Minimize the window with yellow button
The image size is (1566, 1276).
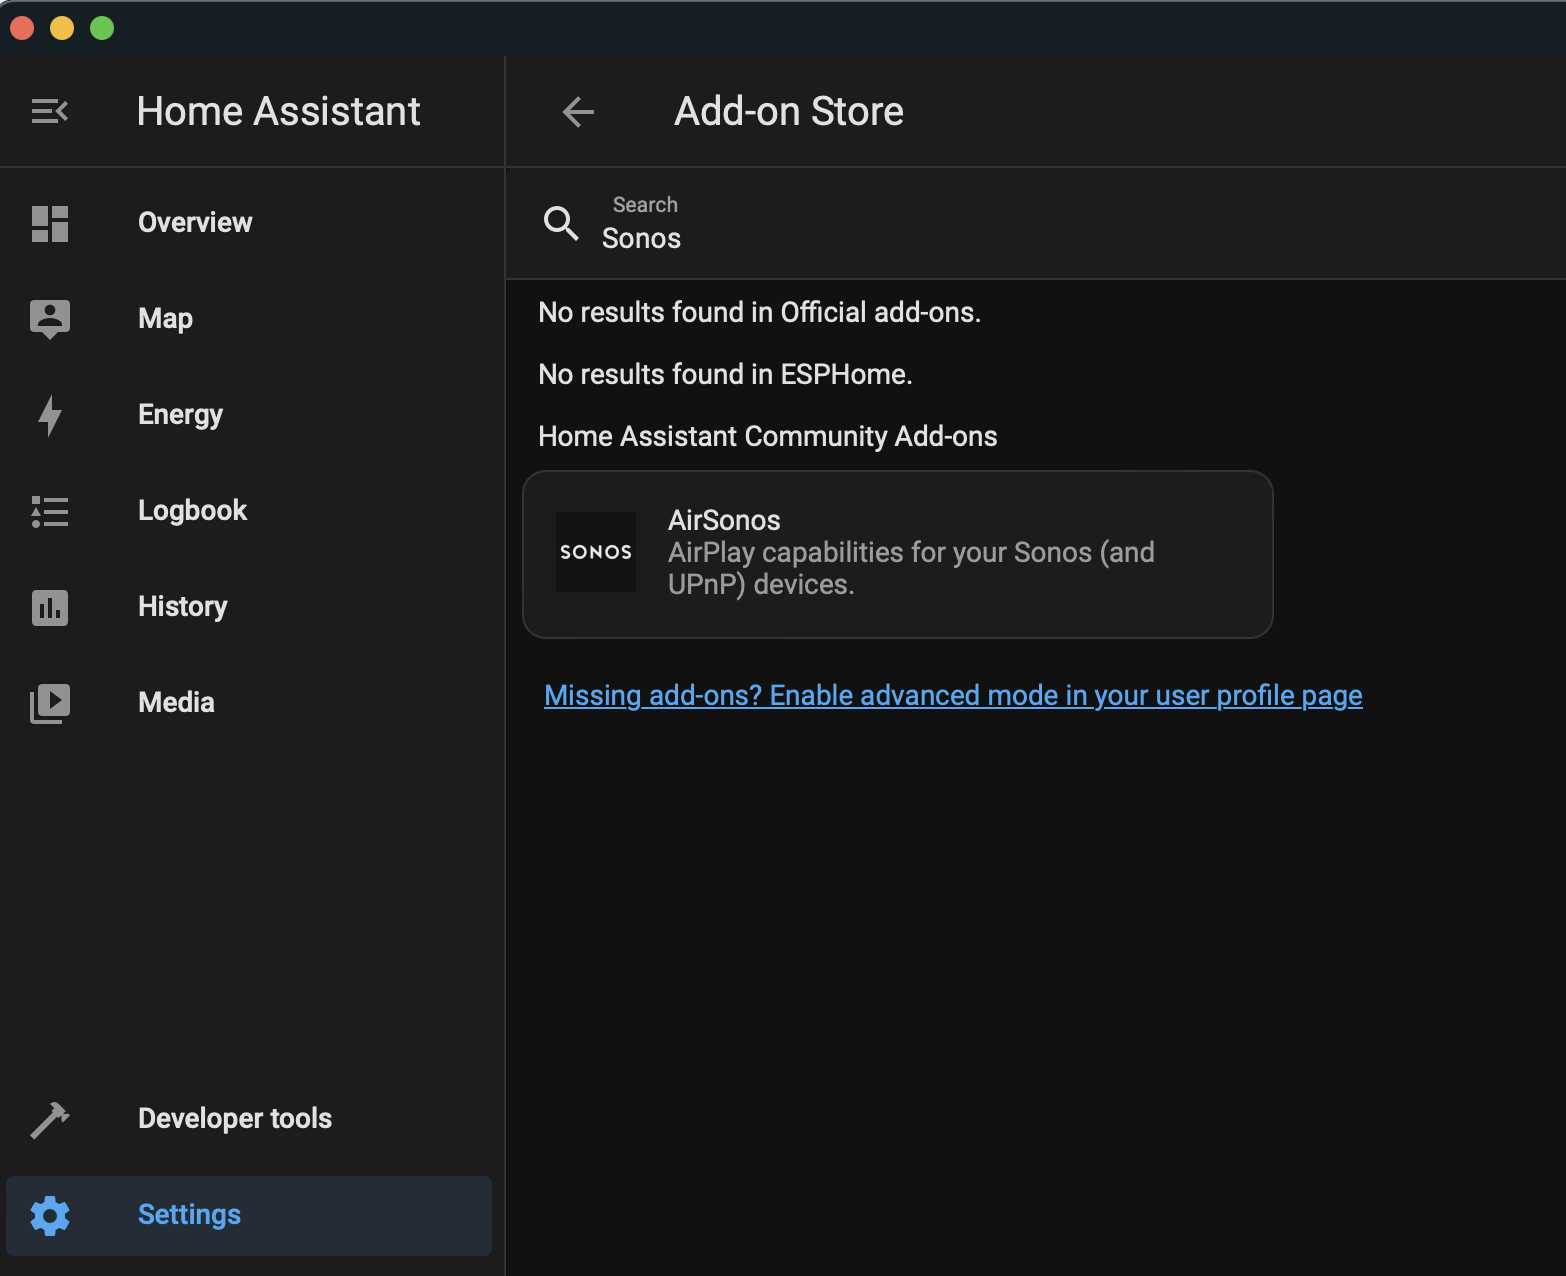tap(62, 28)
